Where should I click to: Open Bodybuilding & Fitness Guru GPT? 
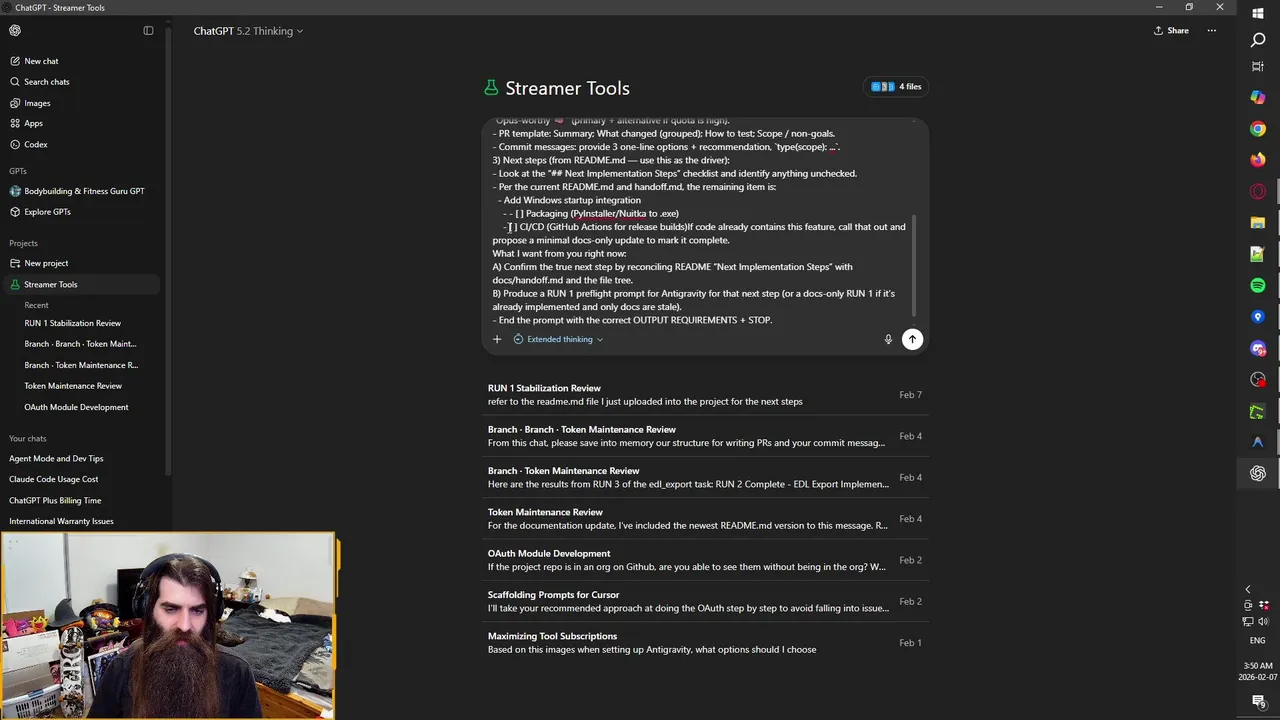(x=84, y=191)
